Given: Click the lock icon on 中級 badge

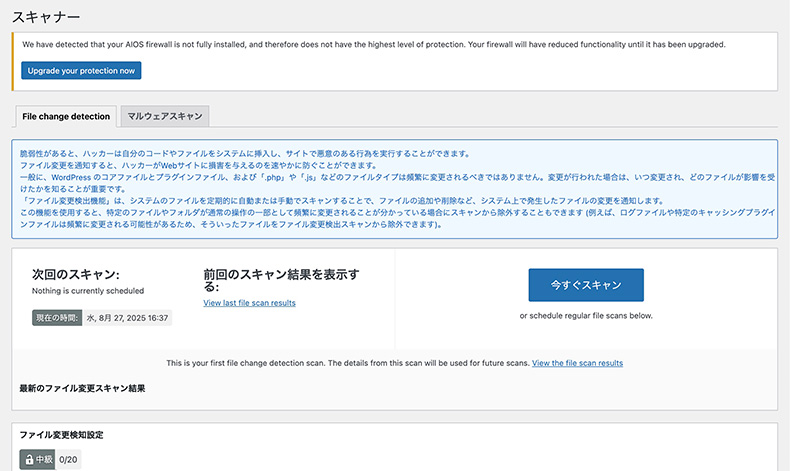Looking at the screenshot, I should (29, 459).
